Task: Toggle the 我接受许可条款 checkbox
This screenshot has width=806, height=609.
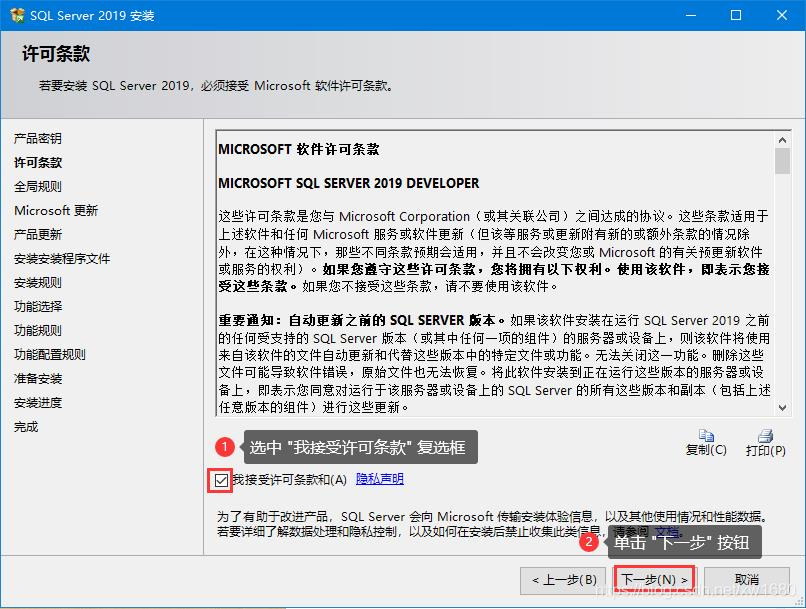Action: click(221, 480)
